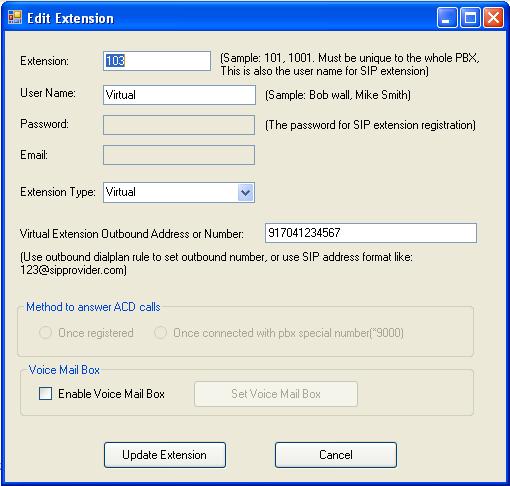
Task: Click the Voice Mail Box group label
Action: (x=64, y=370)
